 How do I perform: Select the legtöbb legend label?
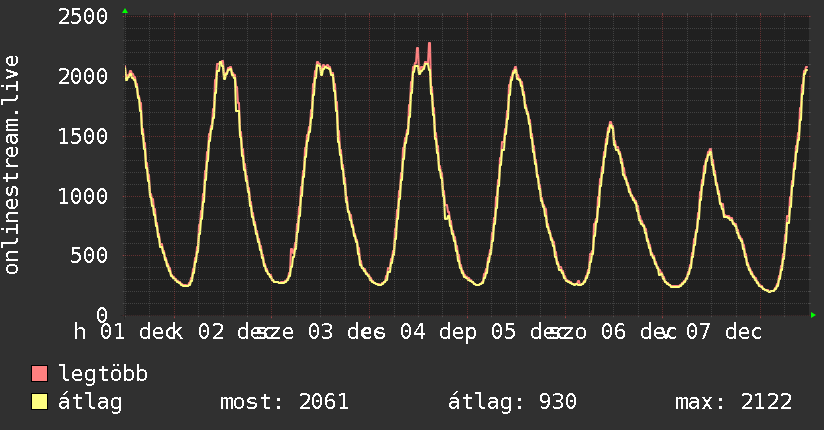104,375
